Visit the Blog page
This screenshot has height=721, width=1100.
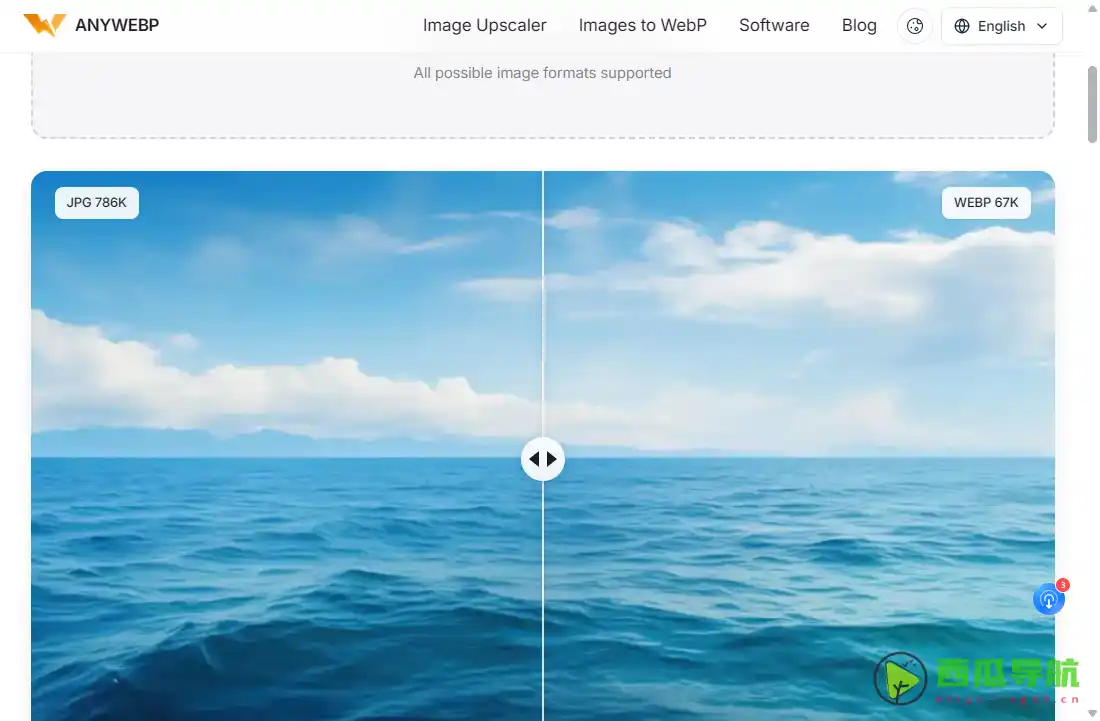[859, 25]
